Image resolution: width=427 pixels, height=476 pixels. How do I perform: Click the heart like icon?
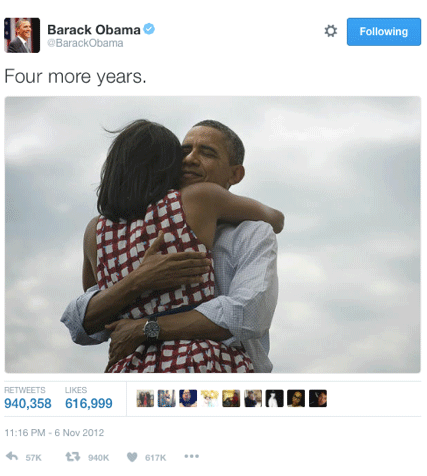point(132,457)
